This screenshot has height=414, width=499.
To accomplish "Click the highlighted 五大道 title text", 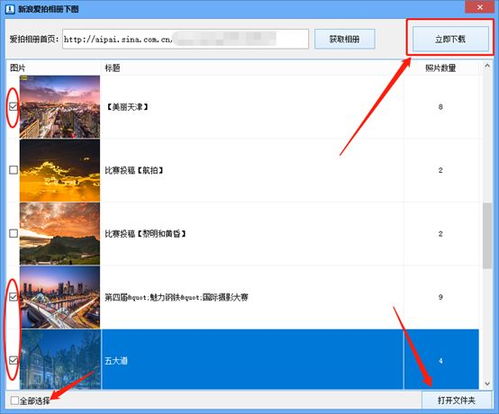I will click(116, 361).
